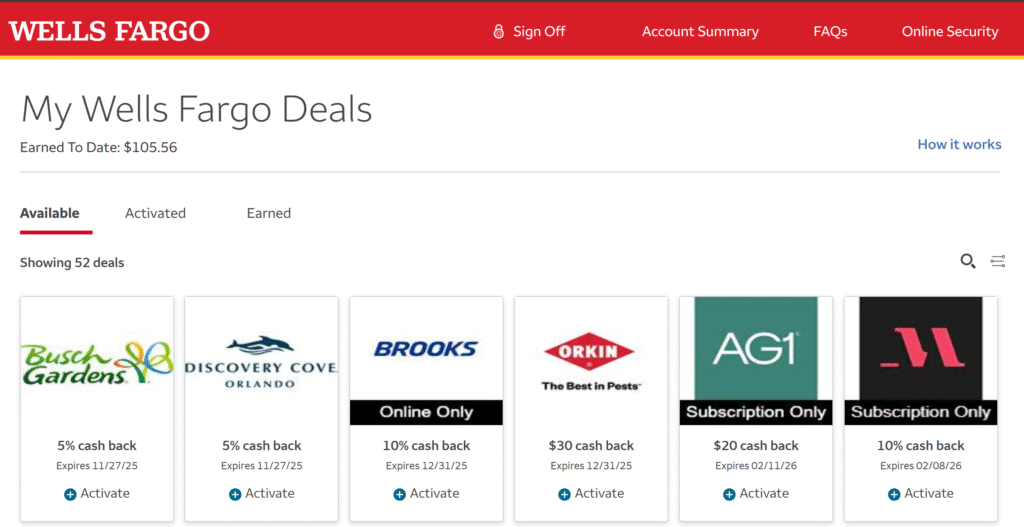This screenshot has width=1024, height=527.
Task: Click the Orkin logo thumbnail
Action: [x=591, y=362]
